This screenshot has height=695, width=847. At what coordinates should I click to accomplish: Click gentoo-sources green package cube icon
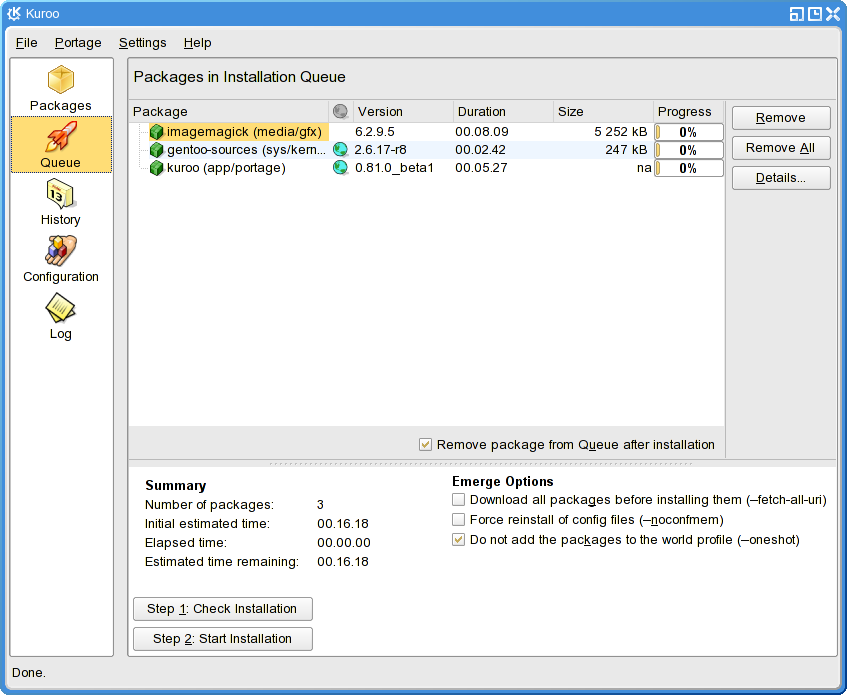[157, 150]
